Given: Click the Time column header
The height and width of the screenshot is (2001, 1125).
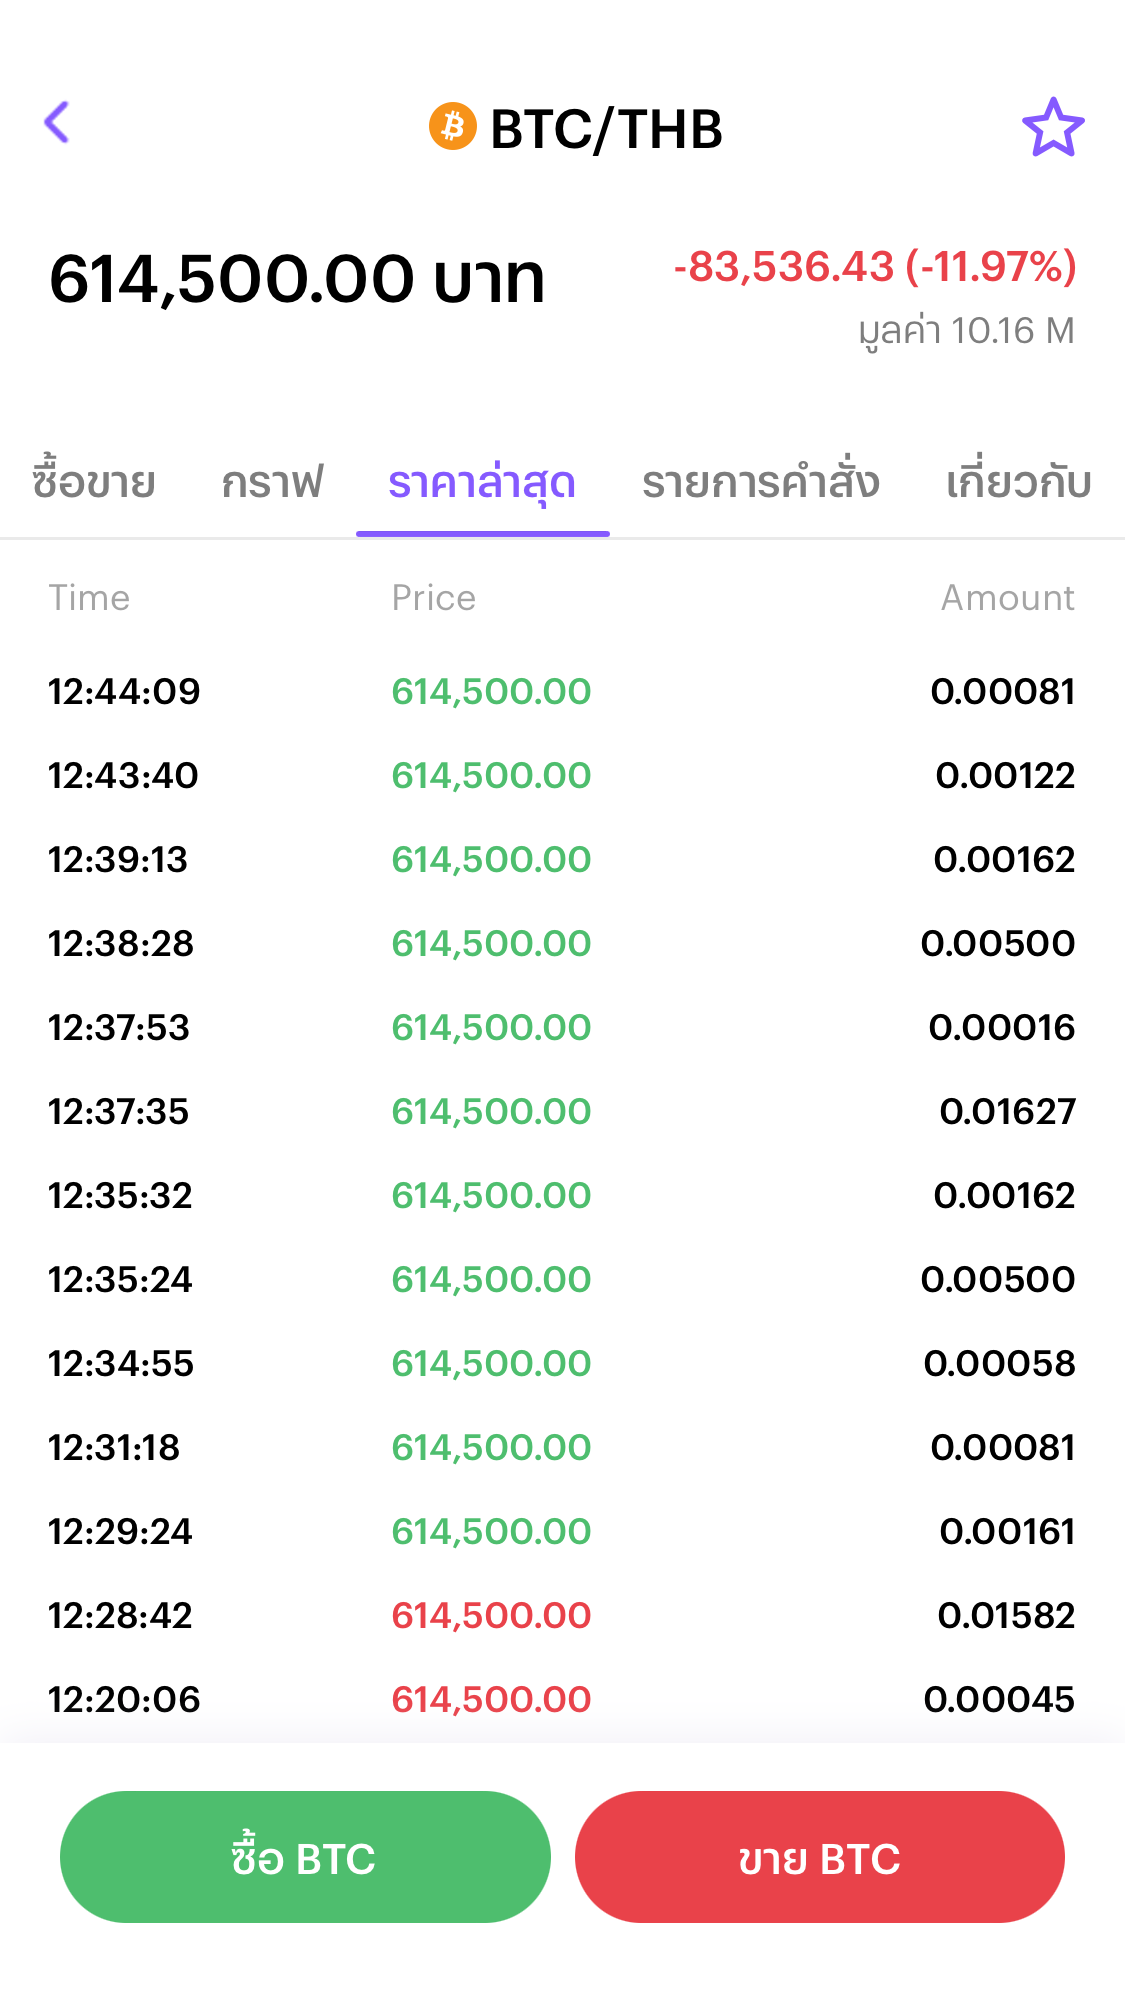Looking at the screenshot, I should point(89,598).
